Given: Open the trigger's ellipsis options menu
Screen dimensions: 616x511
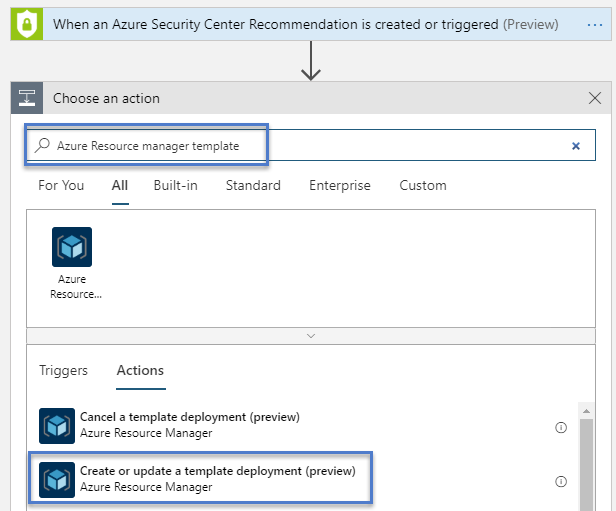Looking at the screenshot, I should [595, 25].
